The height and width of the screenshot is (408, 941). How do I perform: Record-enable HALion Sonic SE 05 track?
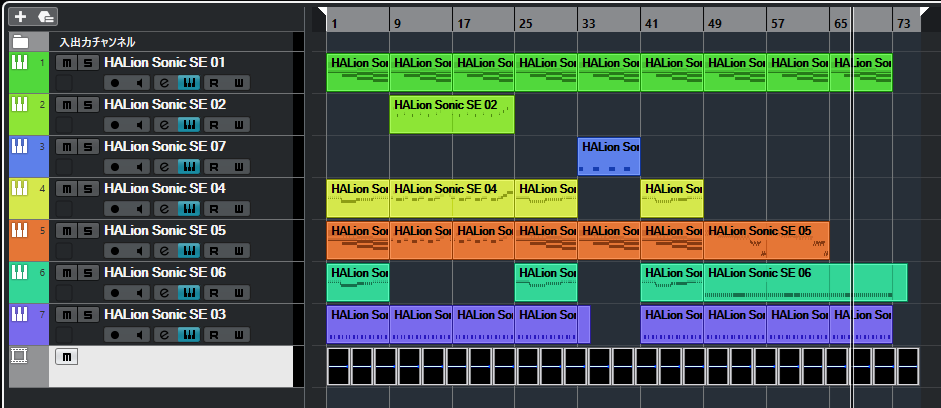[115, 251]
